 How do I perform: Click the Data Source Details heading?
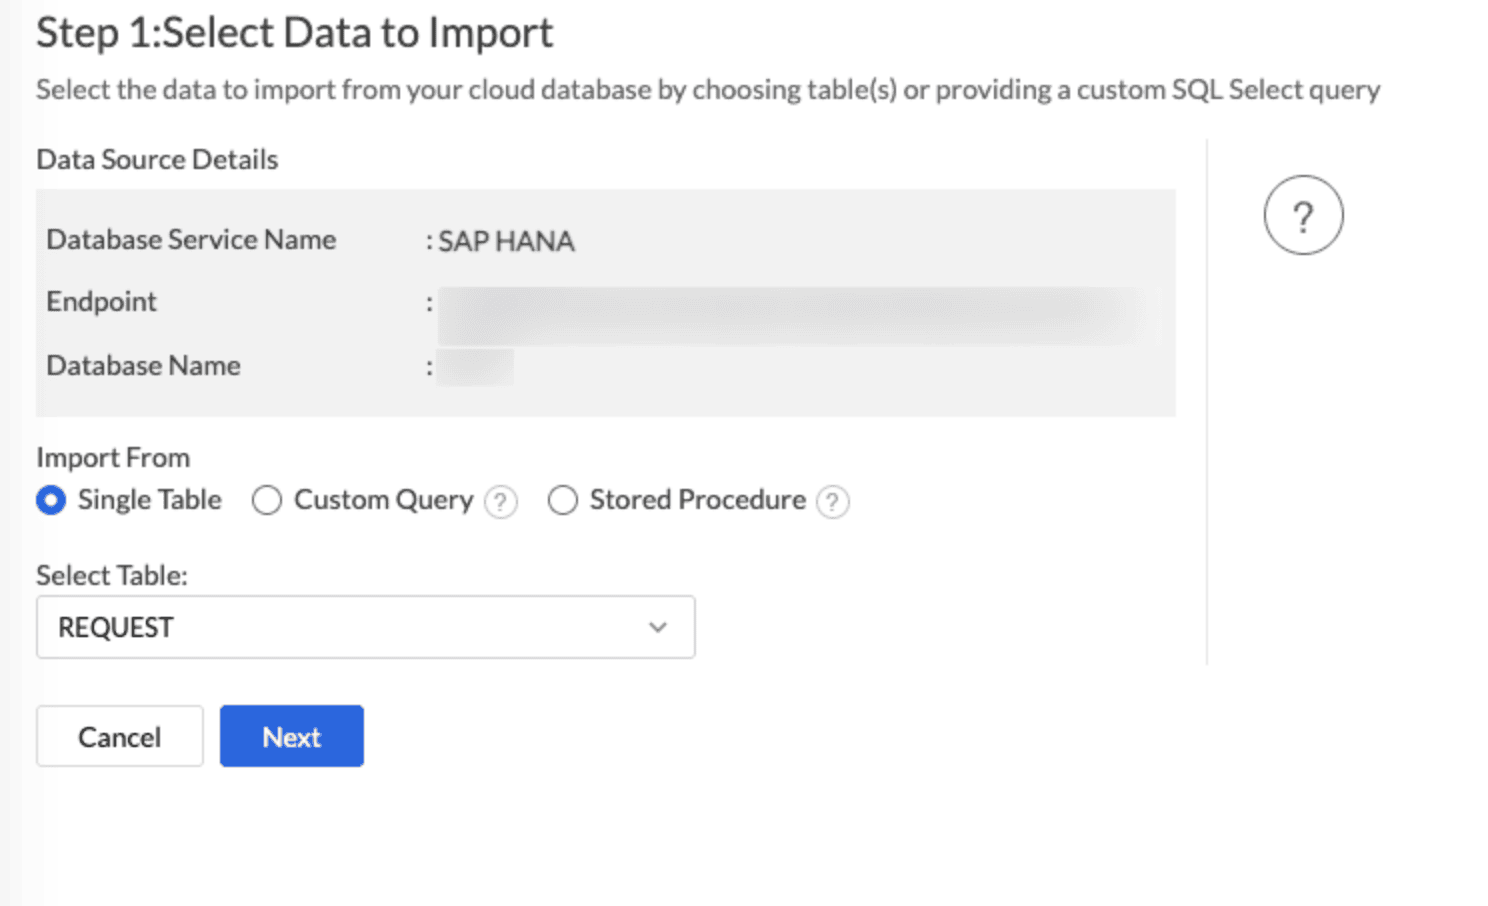tap(157, 160)
